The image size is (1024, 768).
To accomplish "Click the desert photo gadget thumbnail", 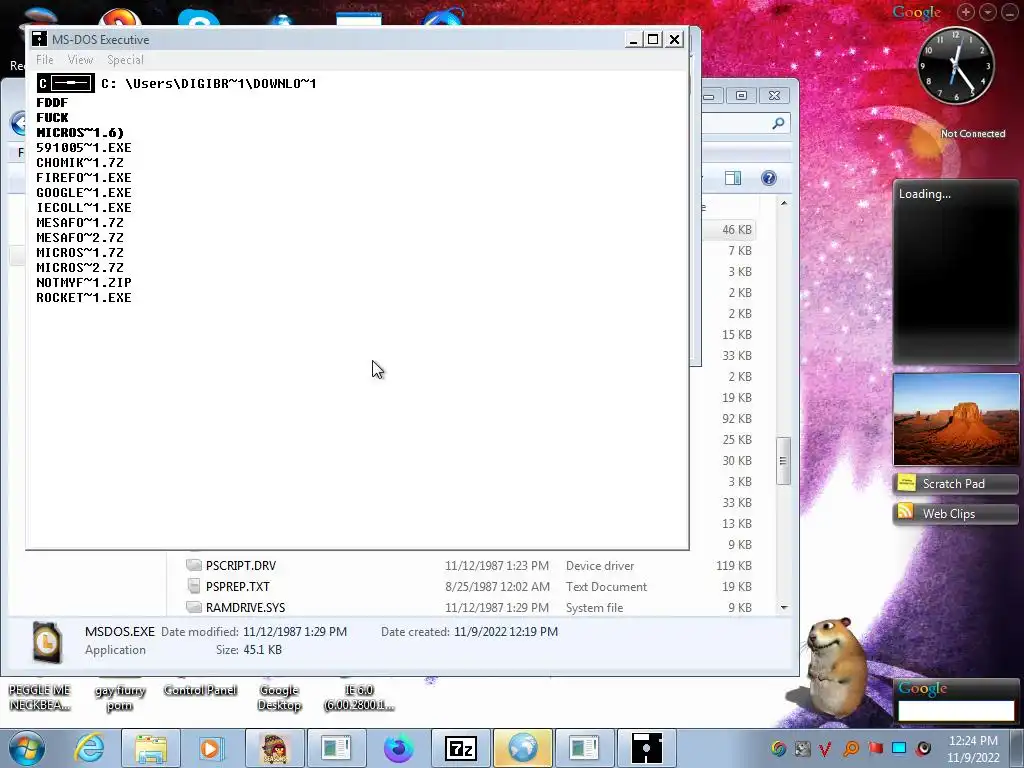I will tap(955, 419).
